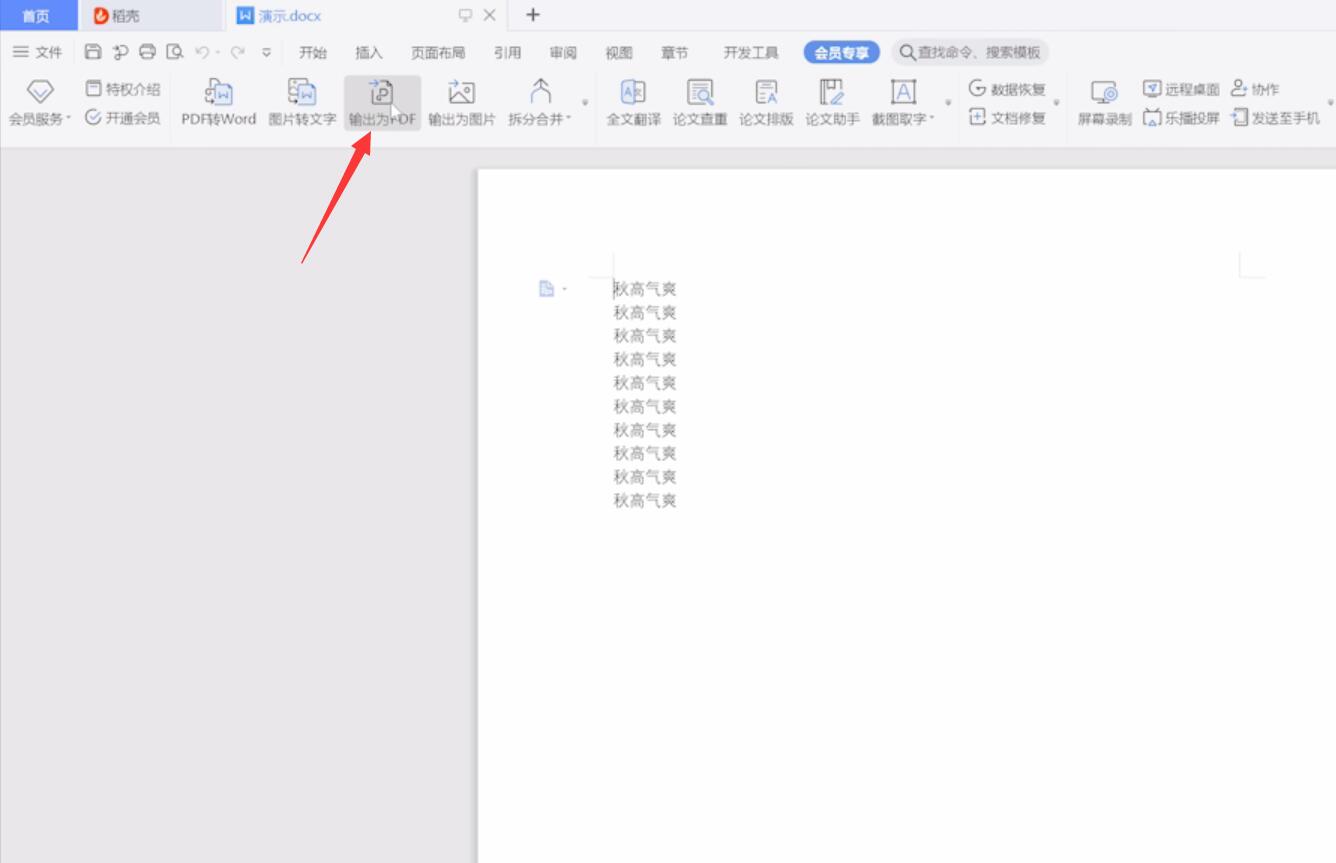Switch to 章节 ribbon tab
This screenshot has width=1336, height=863.
pyautogui.click(x=675, y=52)
